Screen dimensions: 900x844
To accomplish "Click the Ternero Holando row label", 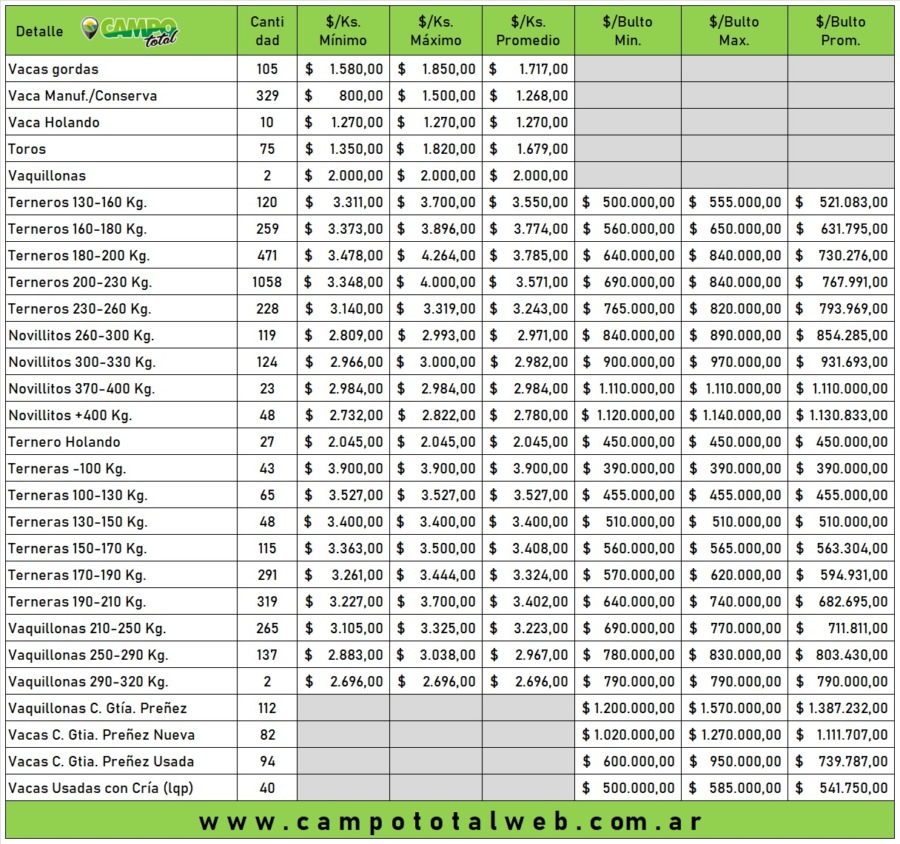I will (x=63, y=442).
